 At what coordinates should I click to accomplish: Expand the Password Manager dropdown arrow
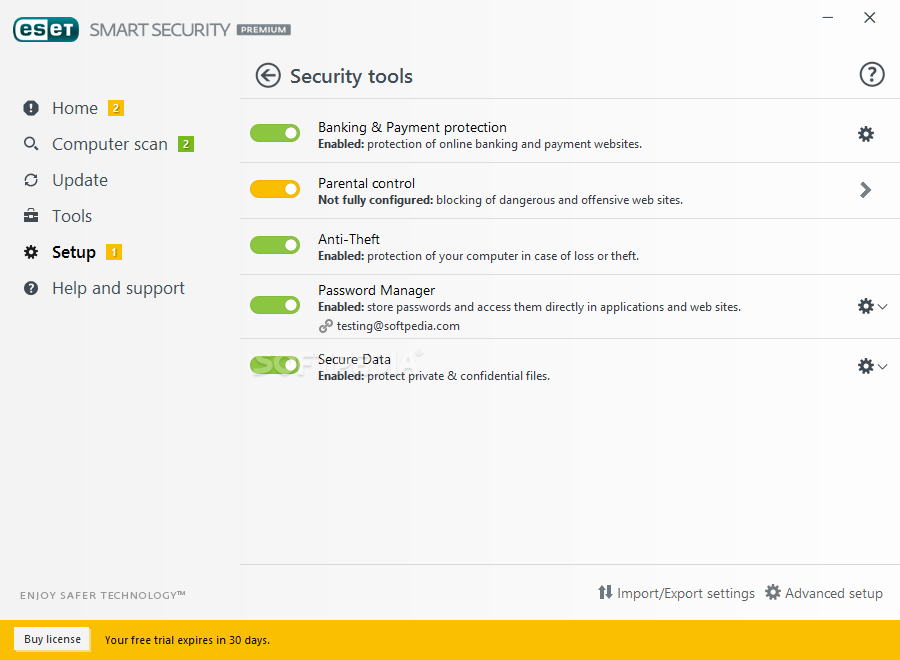[883, 306]
